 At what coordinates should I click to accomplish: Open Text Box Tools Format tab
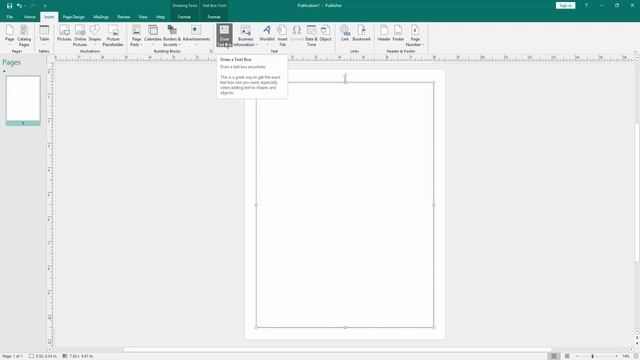pyautogui.click(x=214, y=17)
